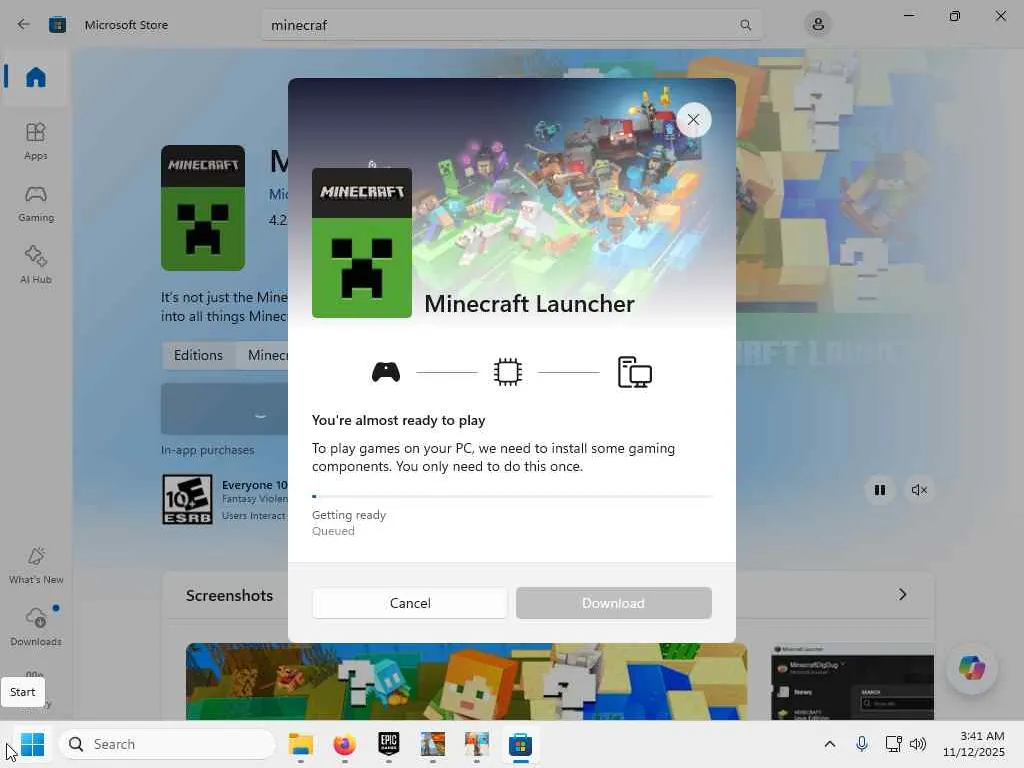Image resolution: width=1024 pixels, height=768 pixels.
Task: Open the first Minecraft screenshot thumbnail
Action: pyautogui.click(x=466, y=681)
